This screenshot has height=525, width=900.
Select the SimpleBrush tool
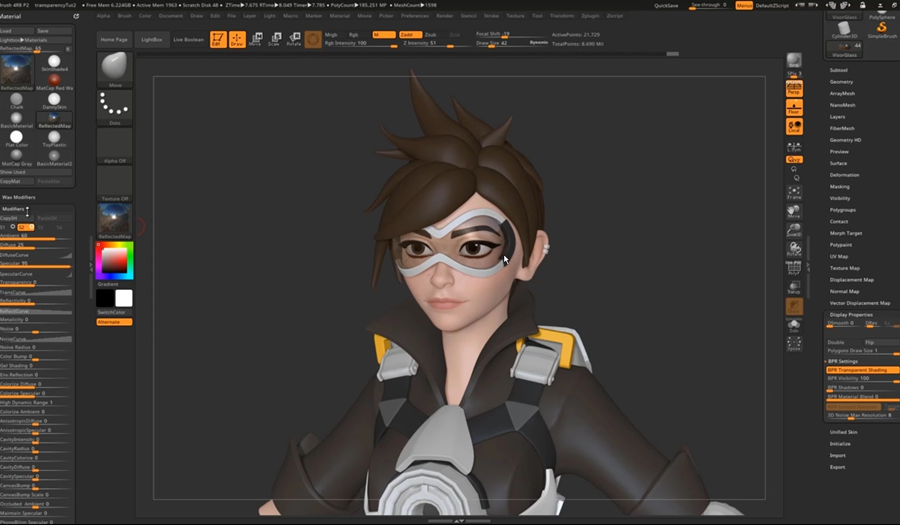[x=882, y=30]
